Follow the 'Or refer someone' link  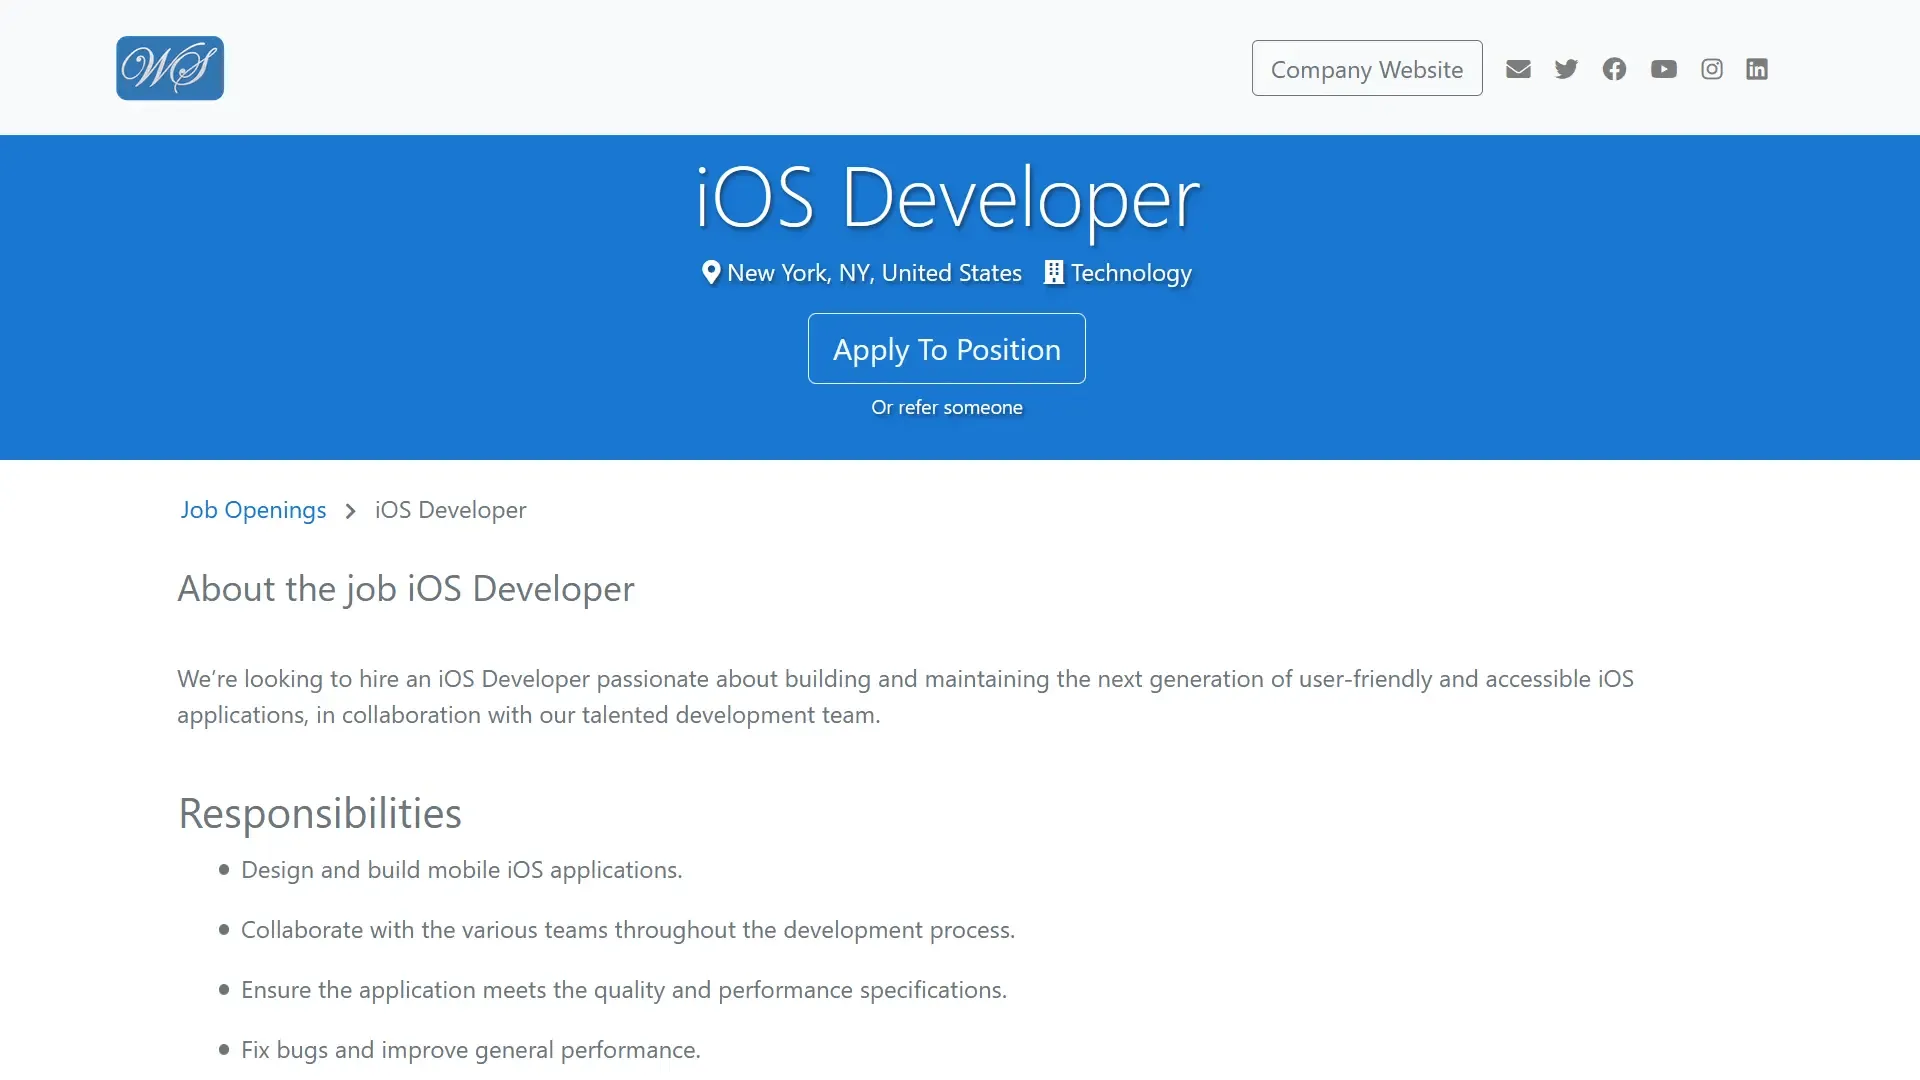pos(946,408)
